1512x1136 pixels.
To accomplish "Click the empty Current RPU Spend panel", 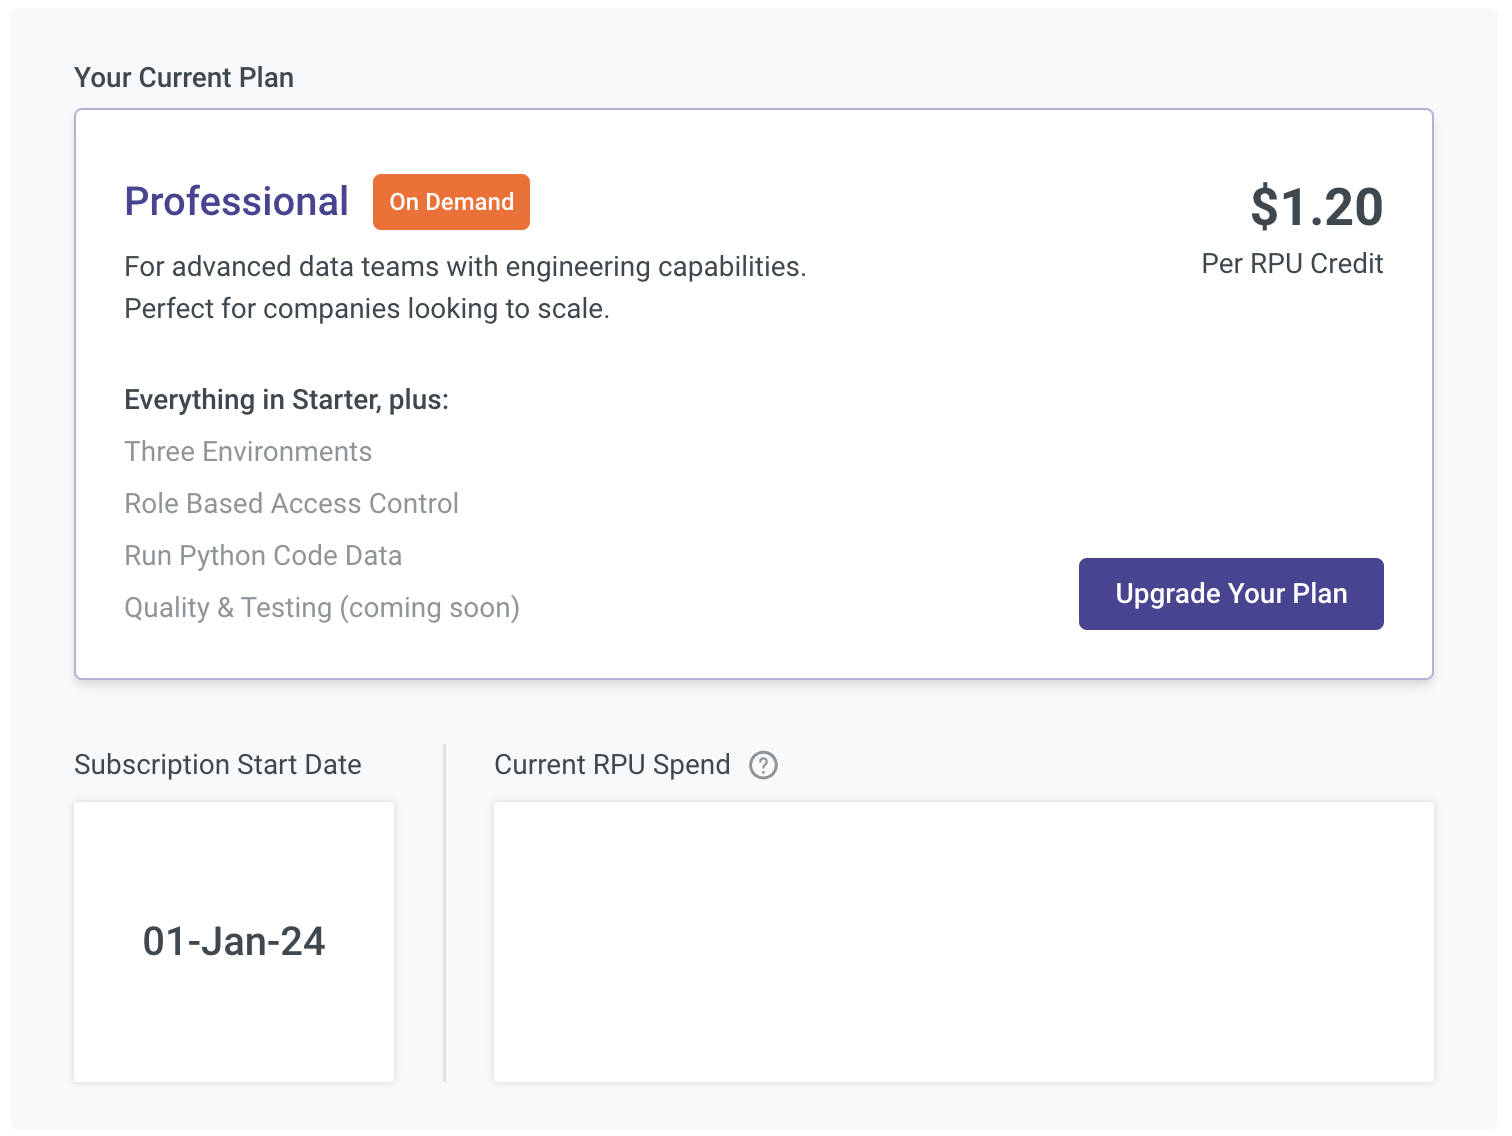I will click(963, 941).
